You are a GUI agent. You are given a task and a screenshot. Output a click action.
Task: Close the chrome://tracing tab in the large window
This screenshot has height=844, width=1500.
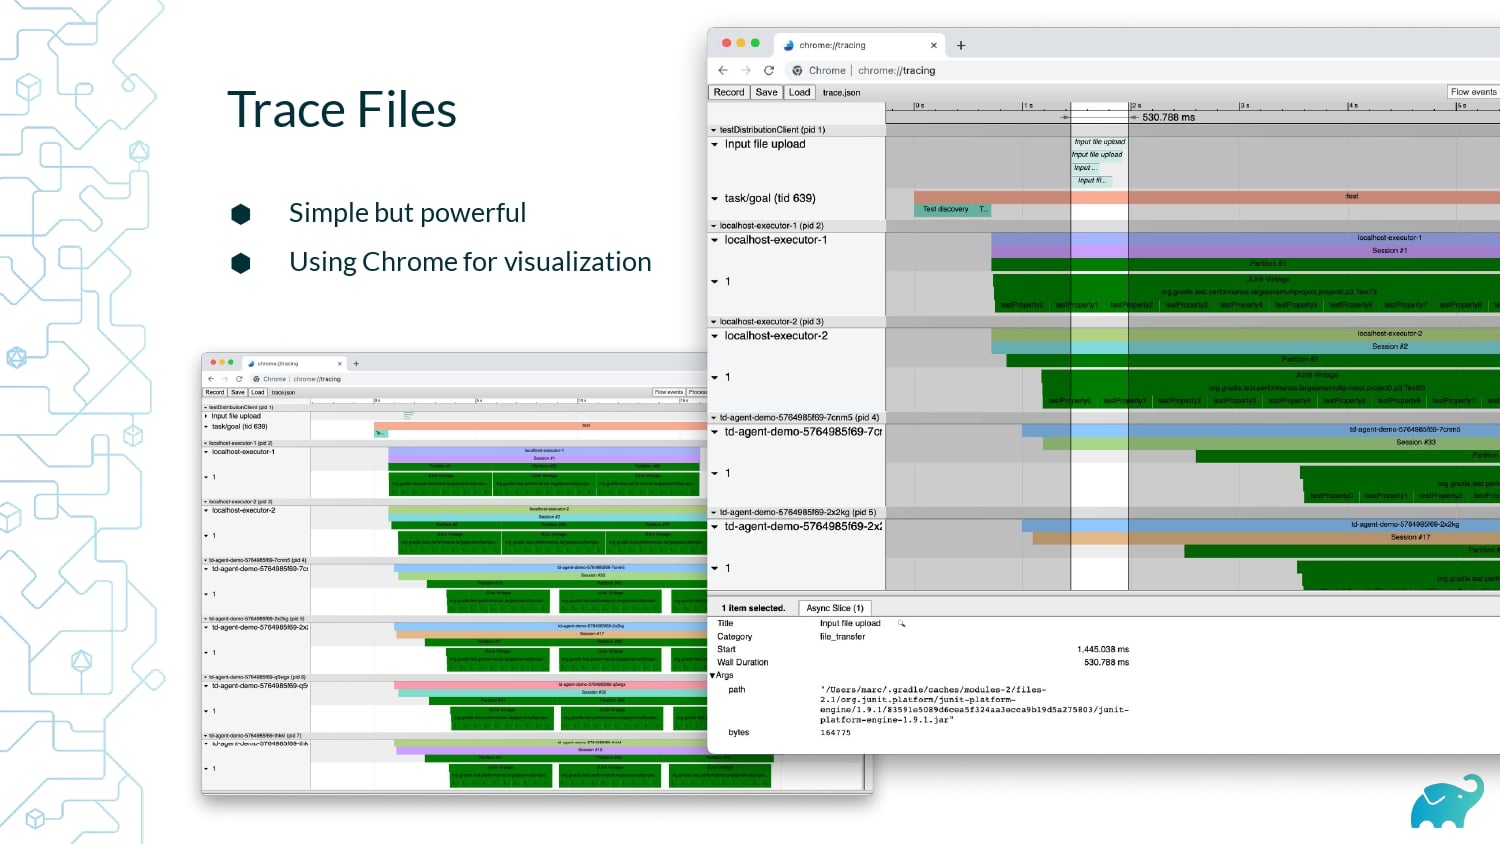[934, 45]
